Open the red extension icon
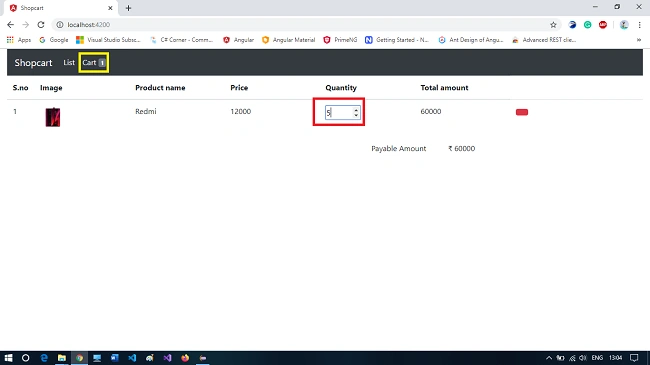 coord(603,25)
